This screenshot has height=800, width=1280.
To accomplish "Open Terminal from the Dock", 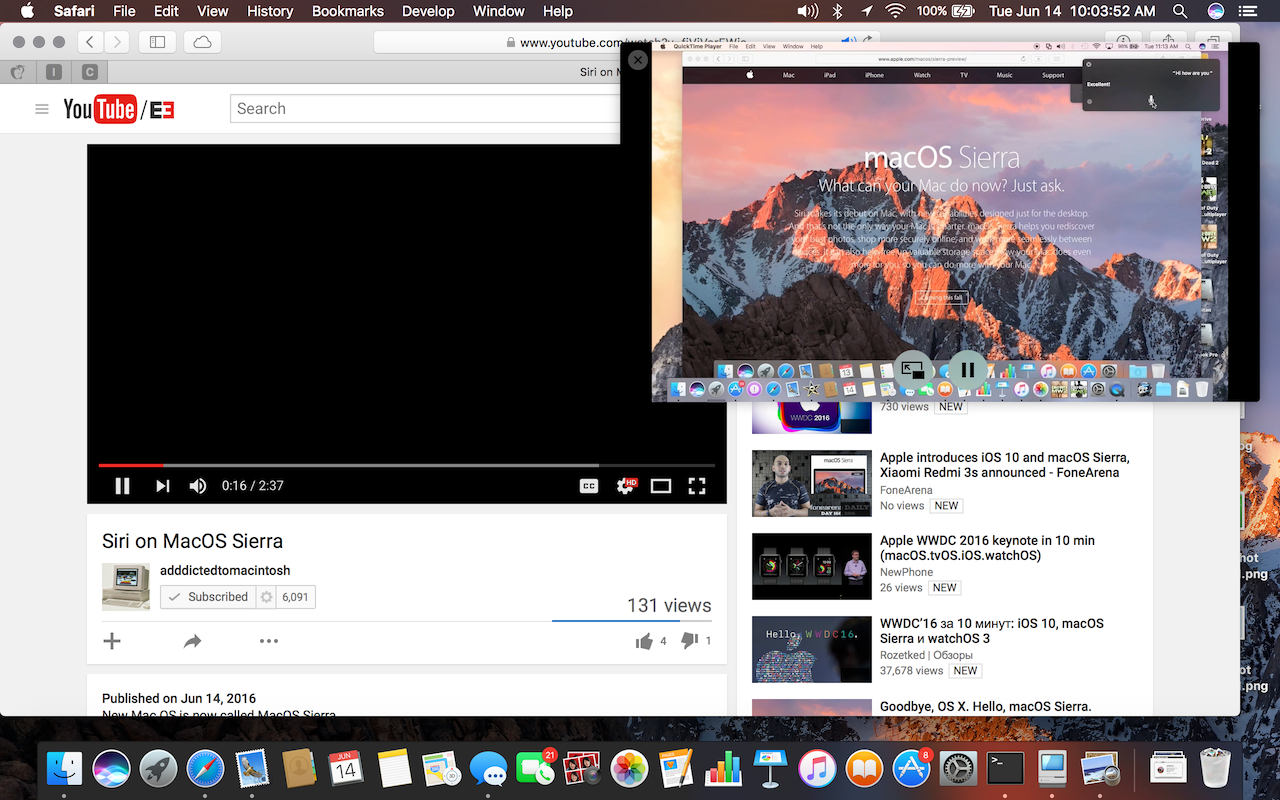I will 1005,769.
